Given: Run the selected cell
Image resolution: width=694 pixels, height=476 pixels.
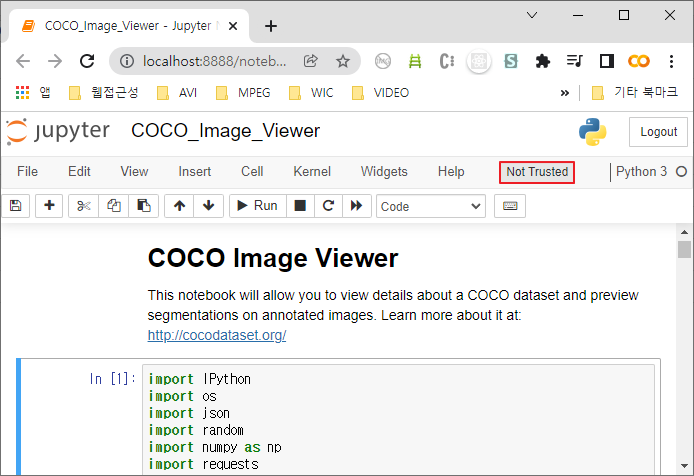Looking at the screenshot, I should coord(258,206).
